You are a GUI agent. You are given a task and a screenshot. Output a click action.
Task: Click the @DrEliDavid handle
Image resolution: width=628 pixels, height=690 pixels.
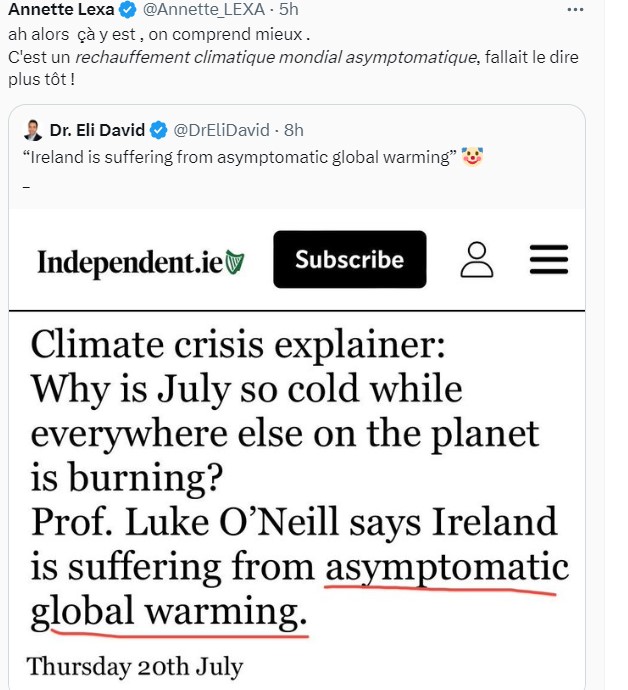tap(224, 130)
